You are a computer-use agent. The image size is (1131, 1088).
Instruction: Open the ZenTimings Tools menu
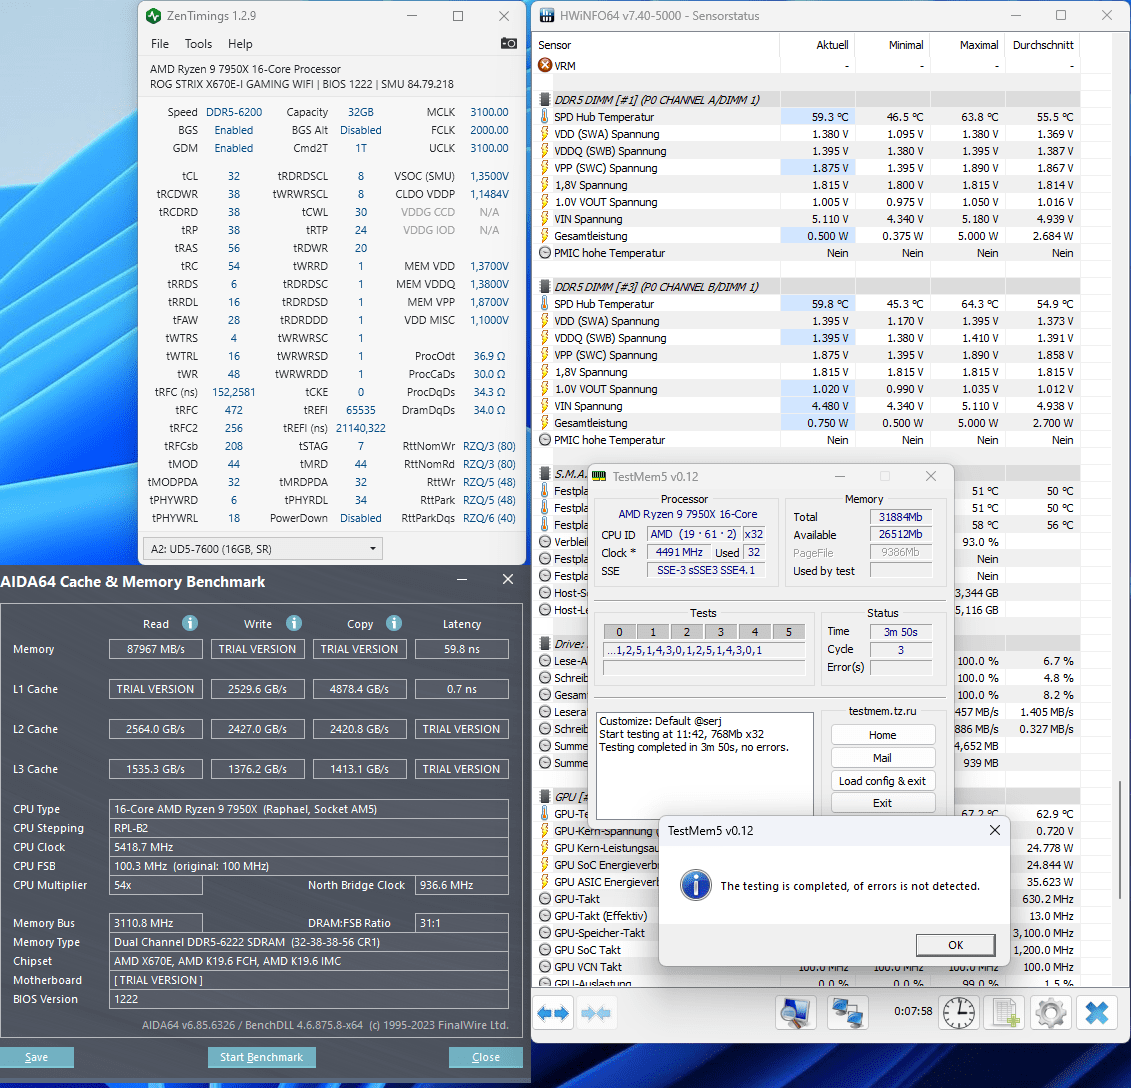pyautogui.click(x=198, y=43)
